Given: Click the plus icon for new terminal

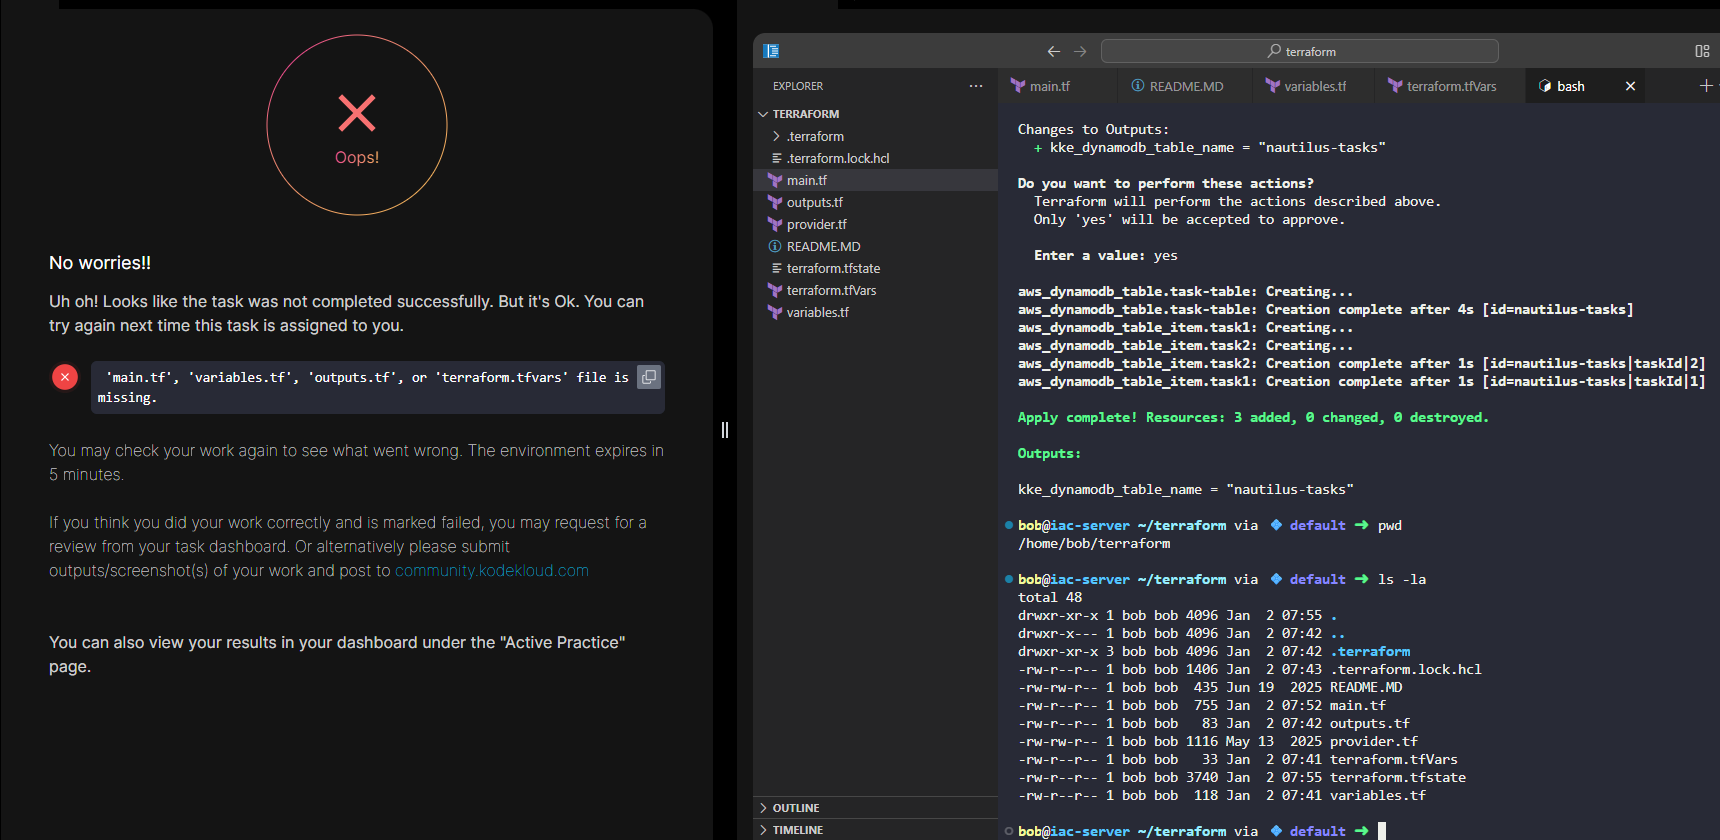Looking at the screenshot, I should (1706, 86).
